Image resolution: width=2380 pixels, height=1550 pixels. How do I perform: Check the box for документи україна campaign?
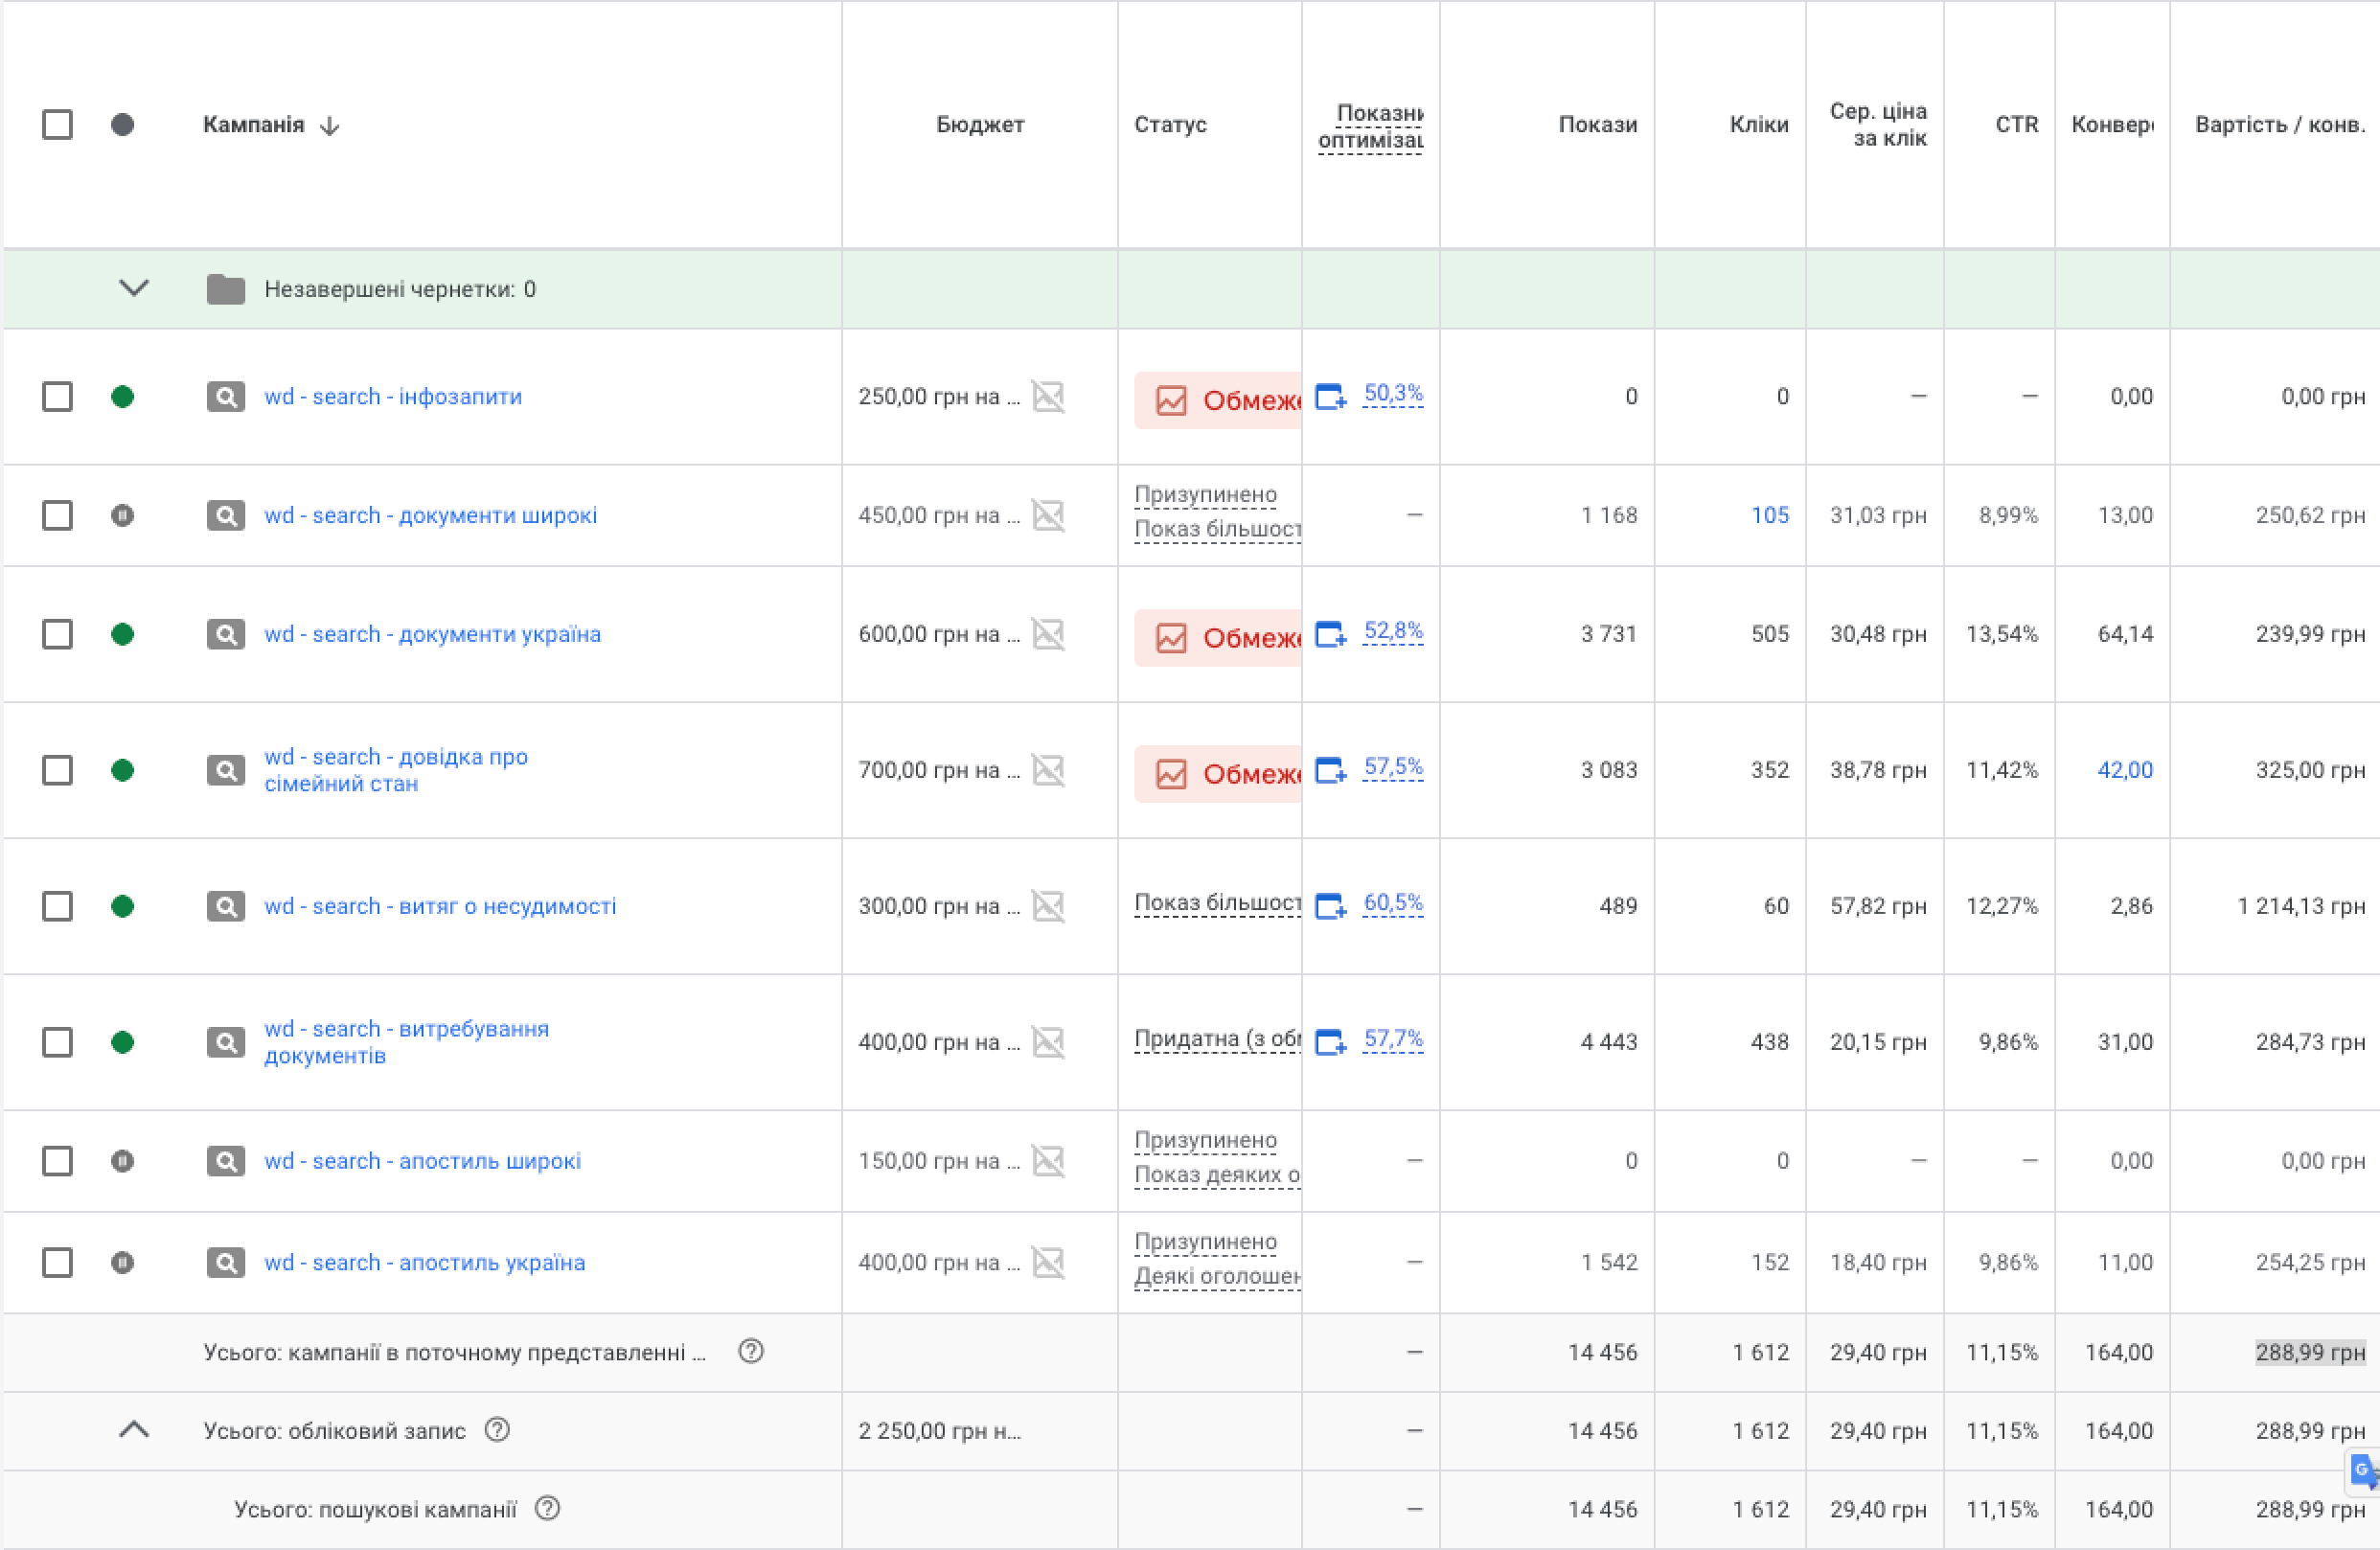pos(57,634)
